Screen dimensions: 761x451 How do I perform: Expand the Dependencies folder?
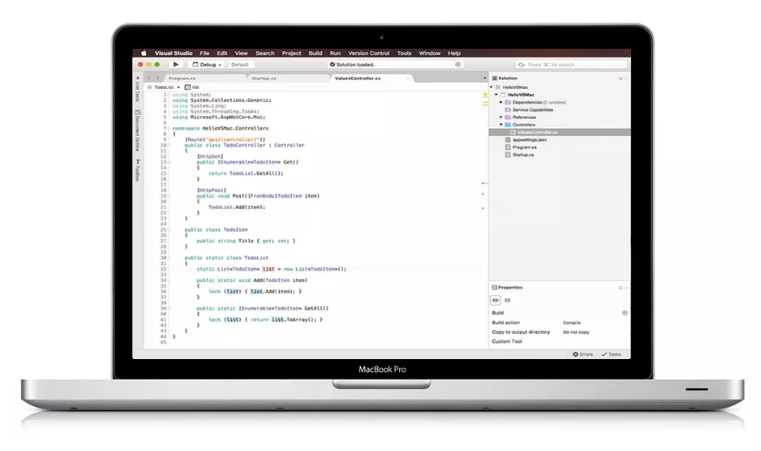click(501, 102)
